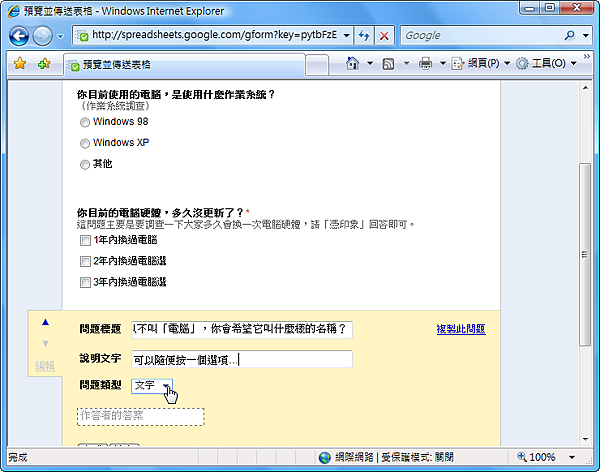The image size is (600, 472).
Task: Click the browser Forward arrow button
Action: [42, 36]
